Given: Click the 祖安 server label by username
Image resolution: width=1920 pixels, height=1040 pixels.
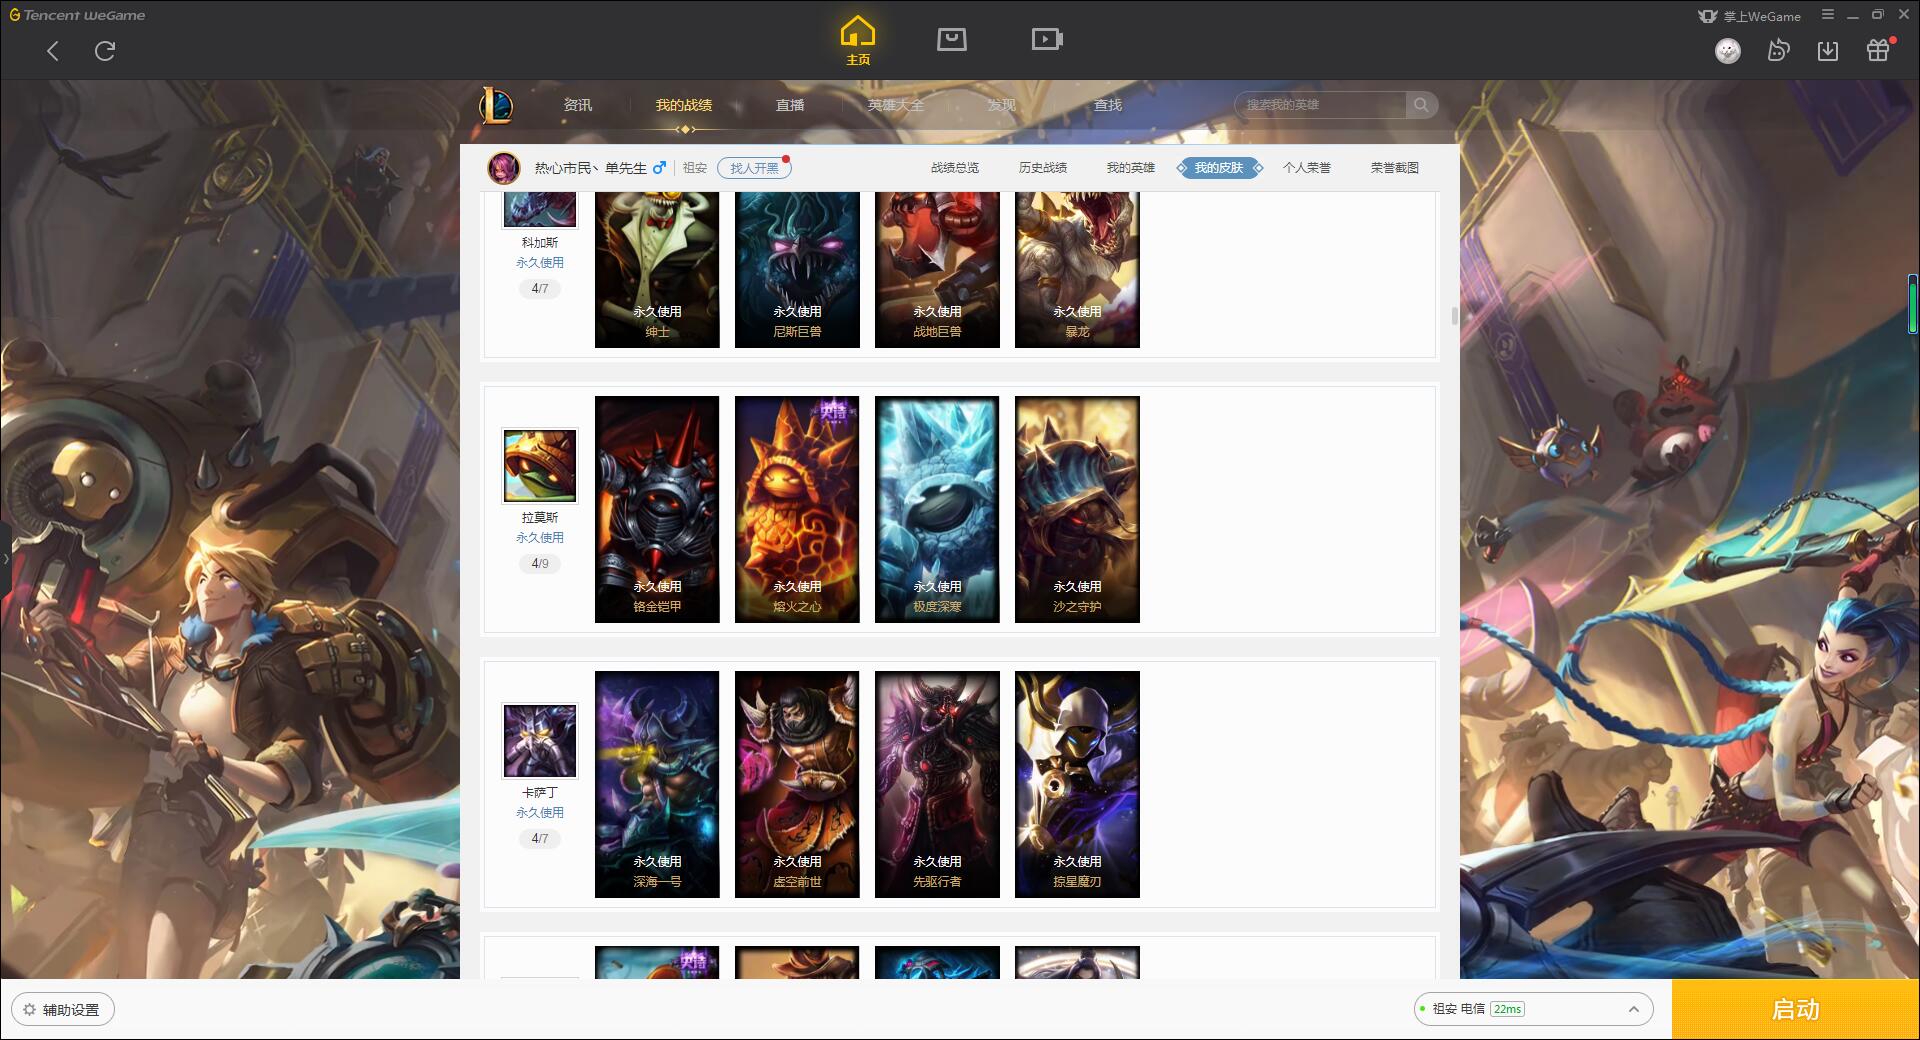Looking at the screenshot, I should 695,168.
